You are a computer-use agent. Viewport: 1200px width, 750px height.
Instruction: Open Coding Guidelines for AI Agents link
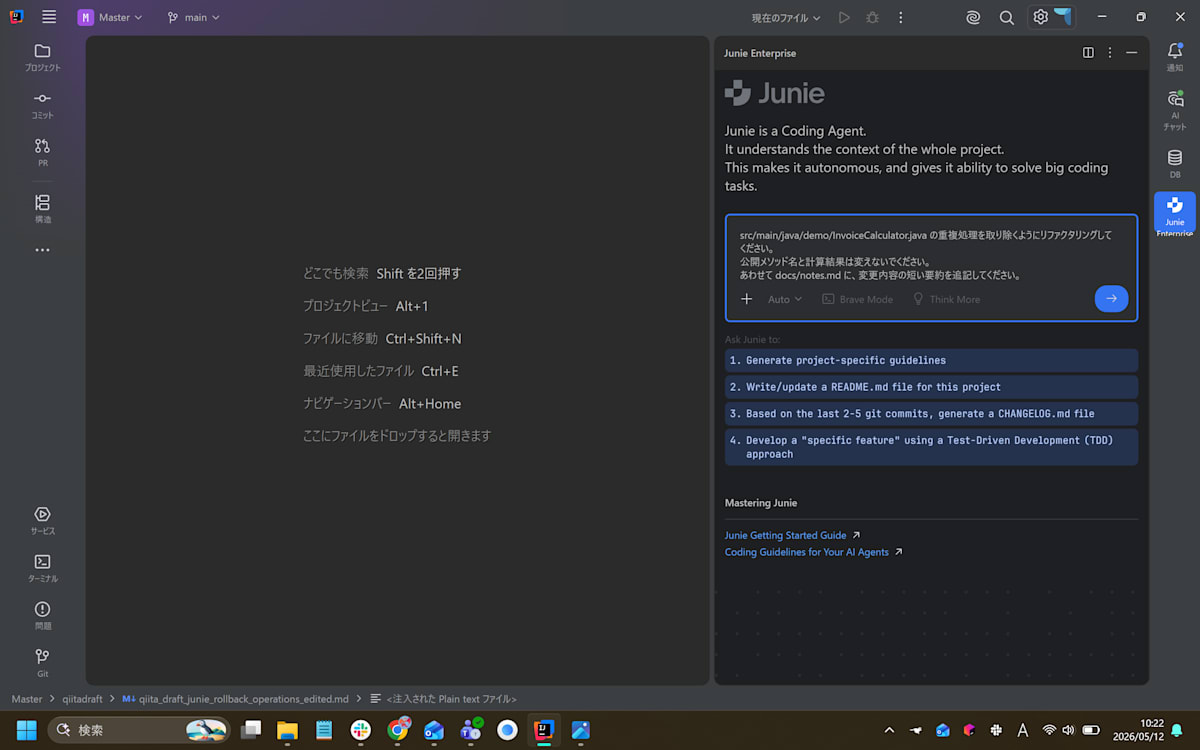[807, 552]
